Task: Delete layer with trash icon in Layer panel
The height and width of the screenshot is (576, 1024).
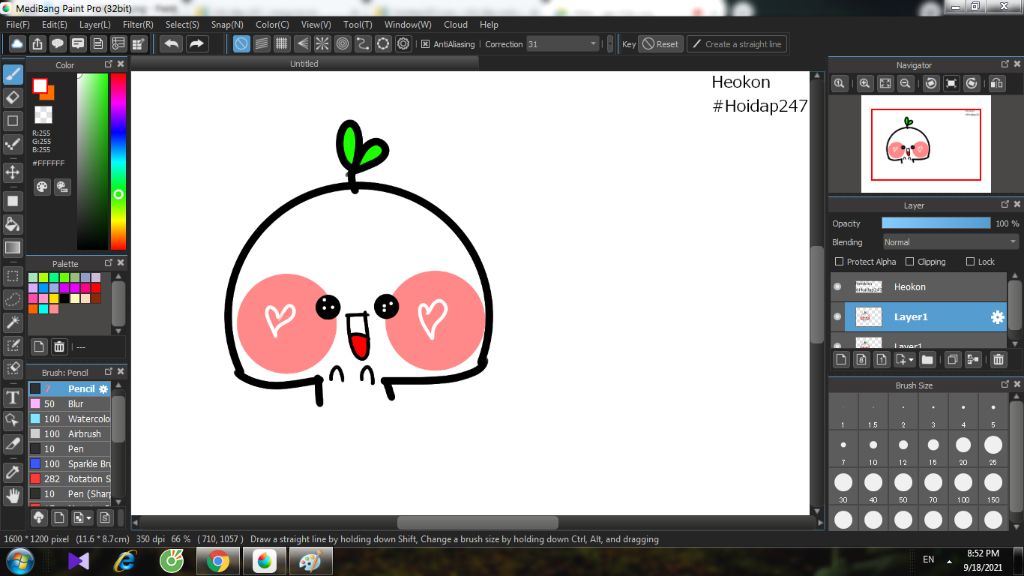Action: (x=998, y=360)
